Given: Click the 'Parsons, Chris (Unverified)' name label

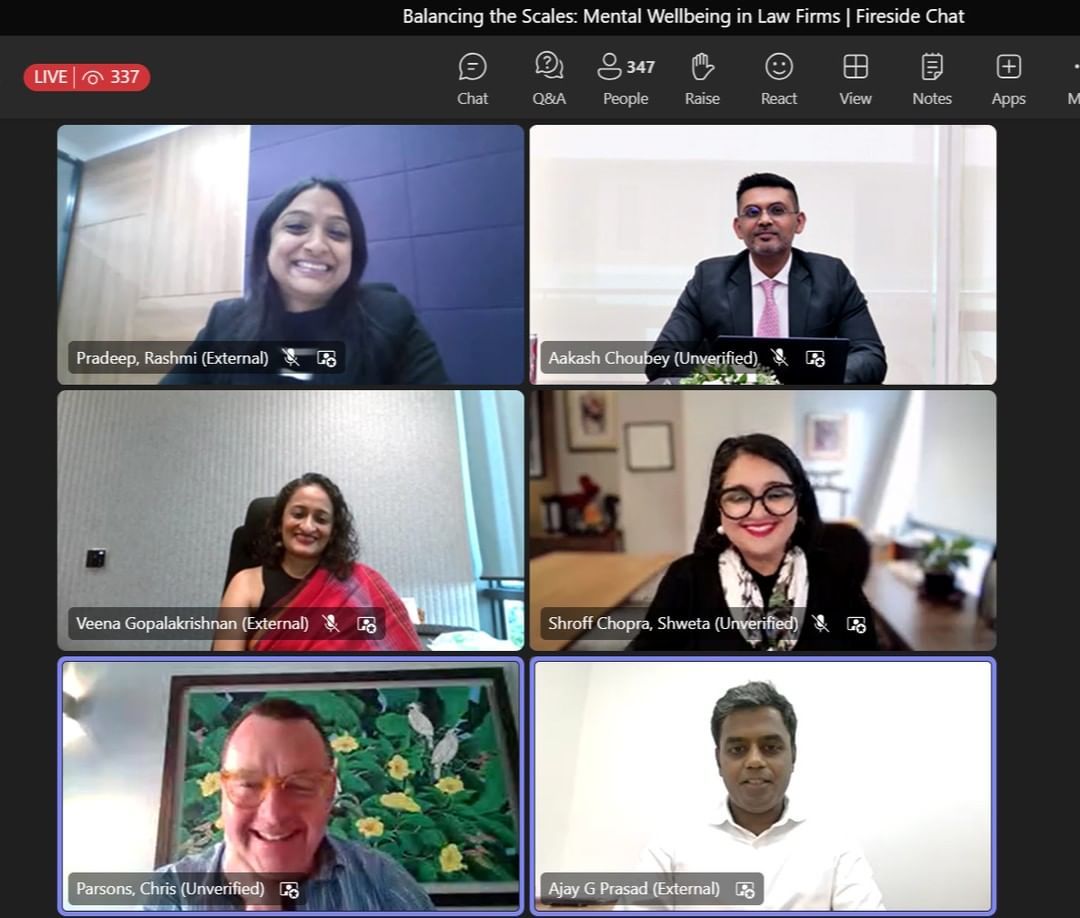Looking at the screenshot, I should point(170,889).
